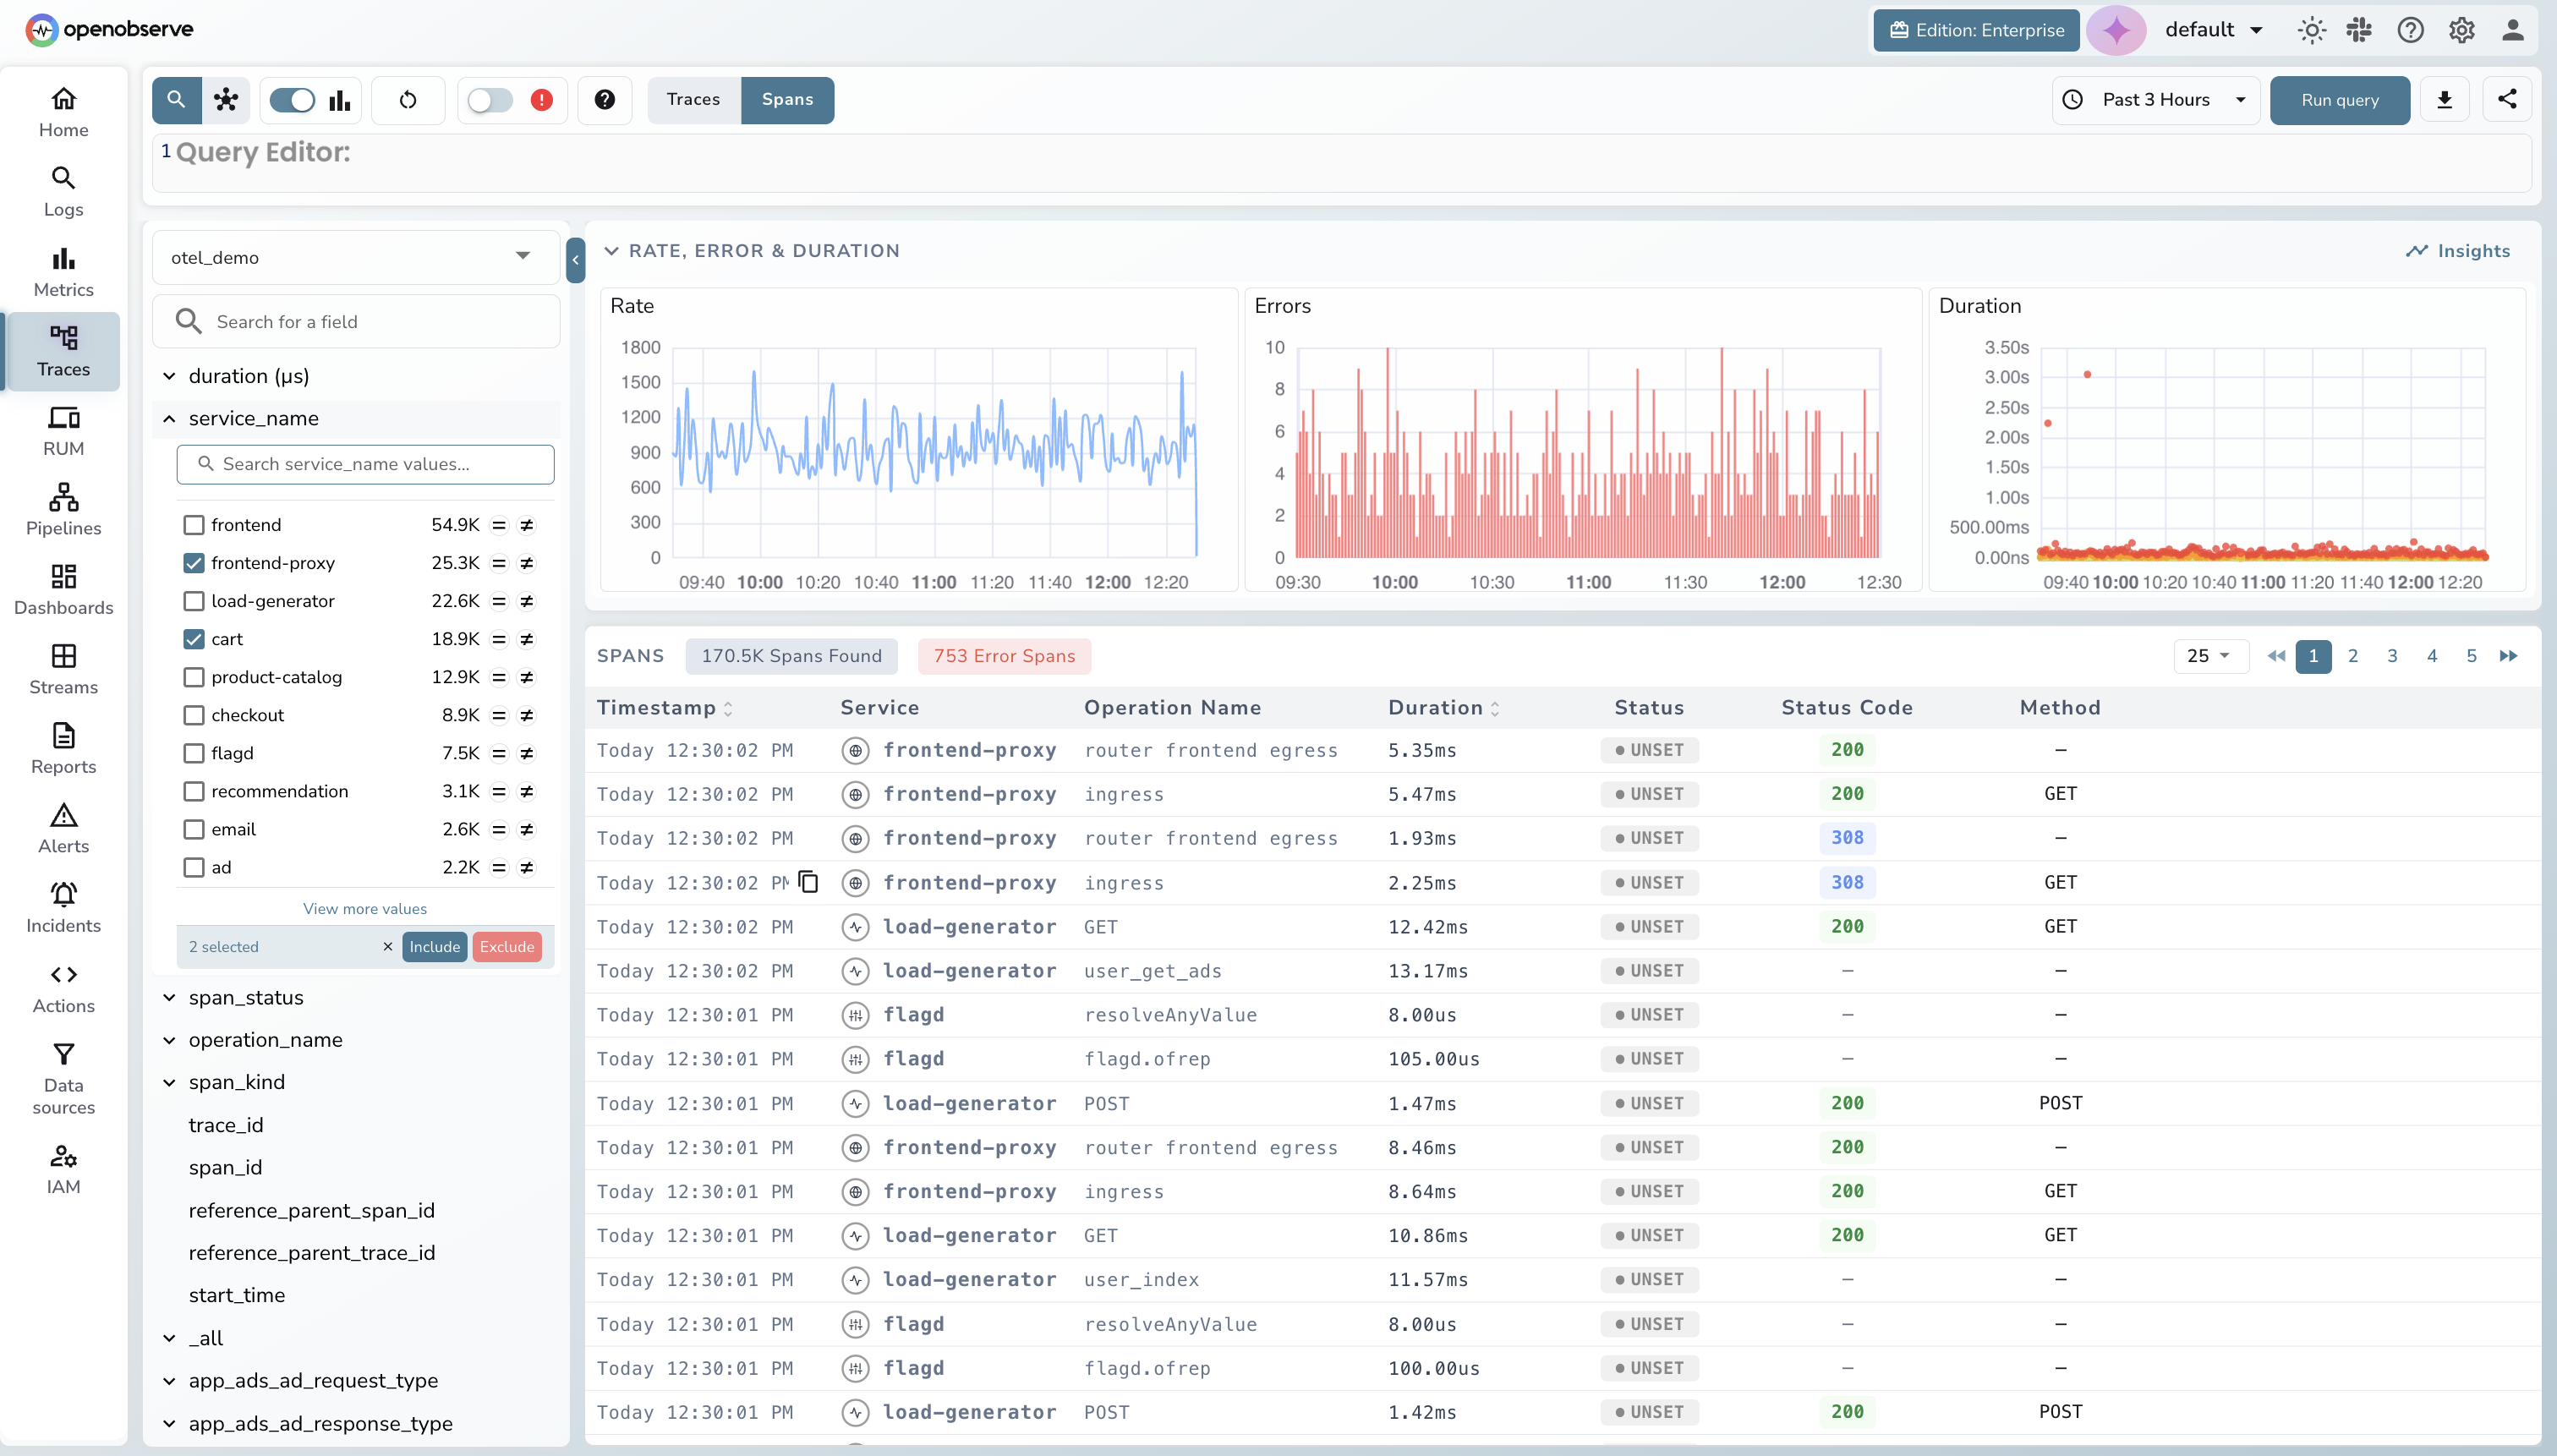Viewport: 2557px width, 1456px height.
Task: Click the View more values link
Action: 365,908
